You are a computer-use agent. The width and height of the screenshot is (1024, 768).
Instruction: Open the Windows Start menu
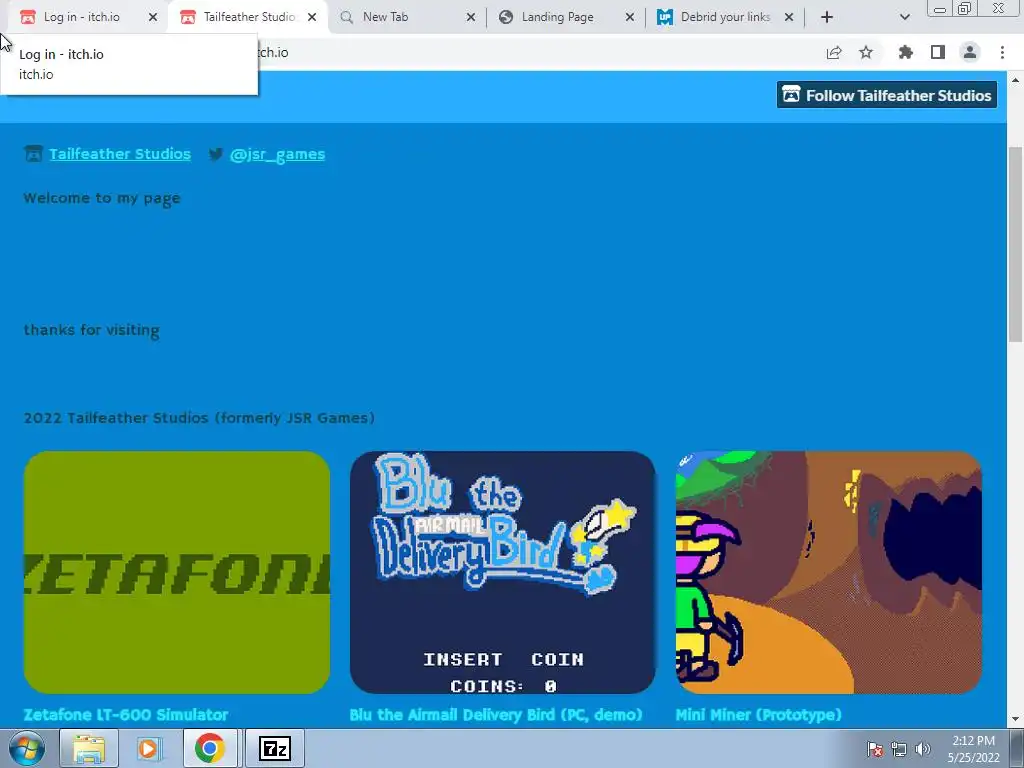tap(27, 748)
